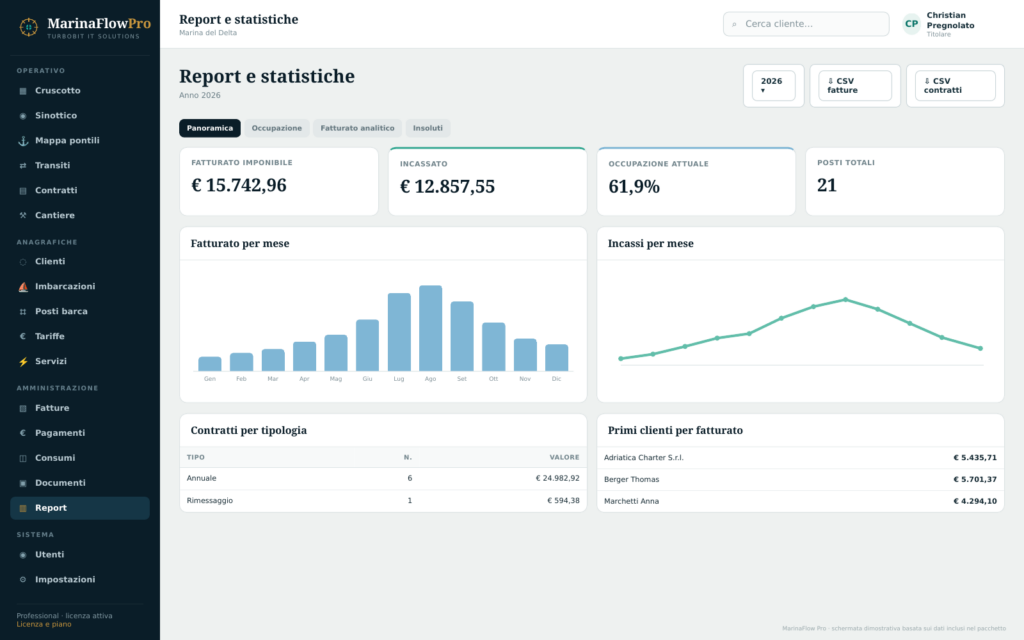Screen dimensions: 1024x640
Task: Switch to the Panoramica tab
Action: (210, 128)
